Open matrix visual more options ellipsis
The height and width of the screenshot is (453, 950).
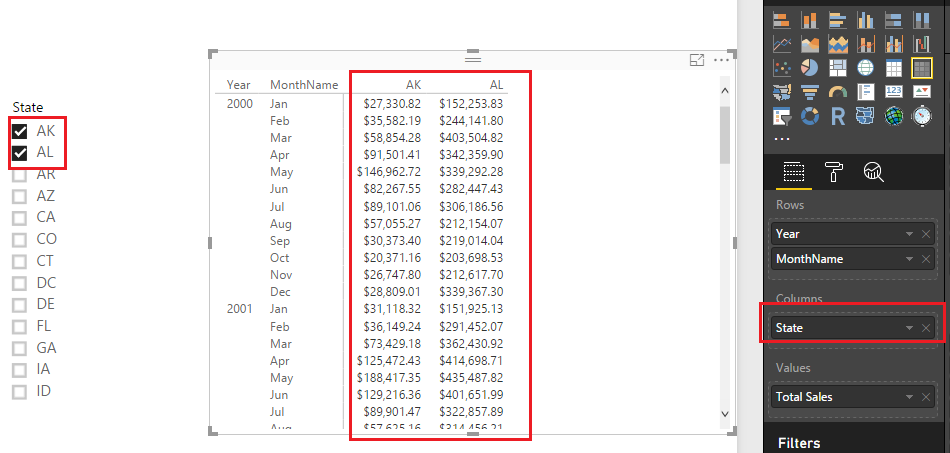(721, 60)
